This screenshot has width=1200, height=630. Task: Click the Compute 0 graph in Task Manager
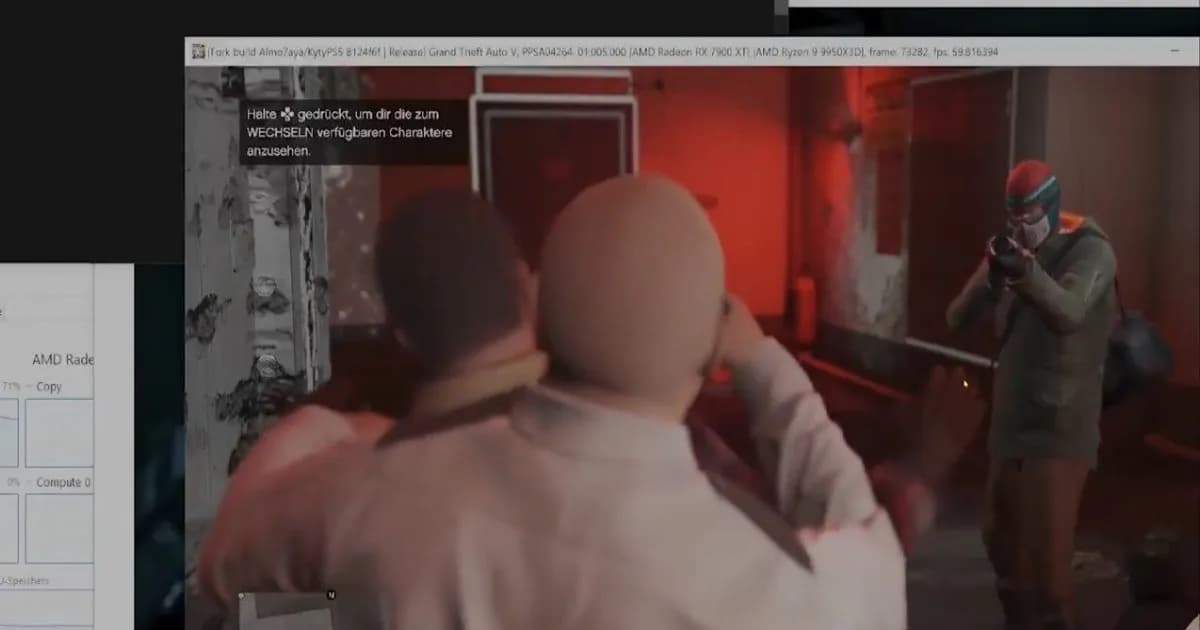tap(59, 528)
